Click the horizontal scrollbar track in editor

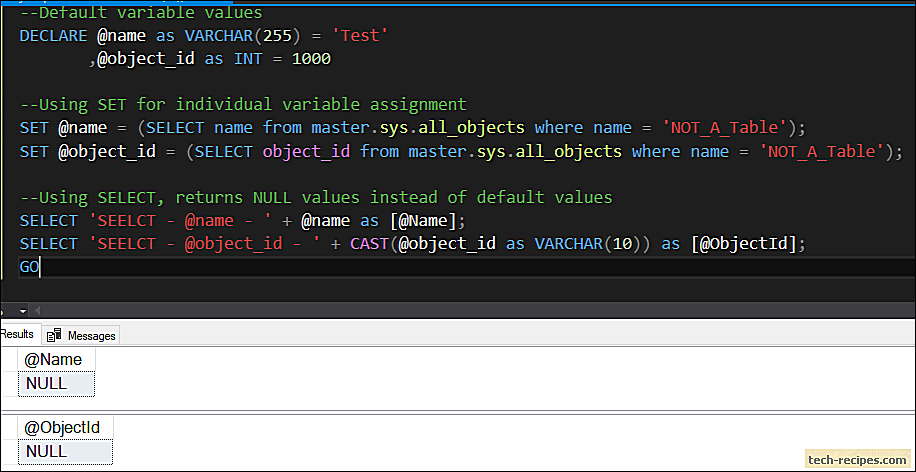479,311
